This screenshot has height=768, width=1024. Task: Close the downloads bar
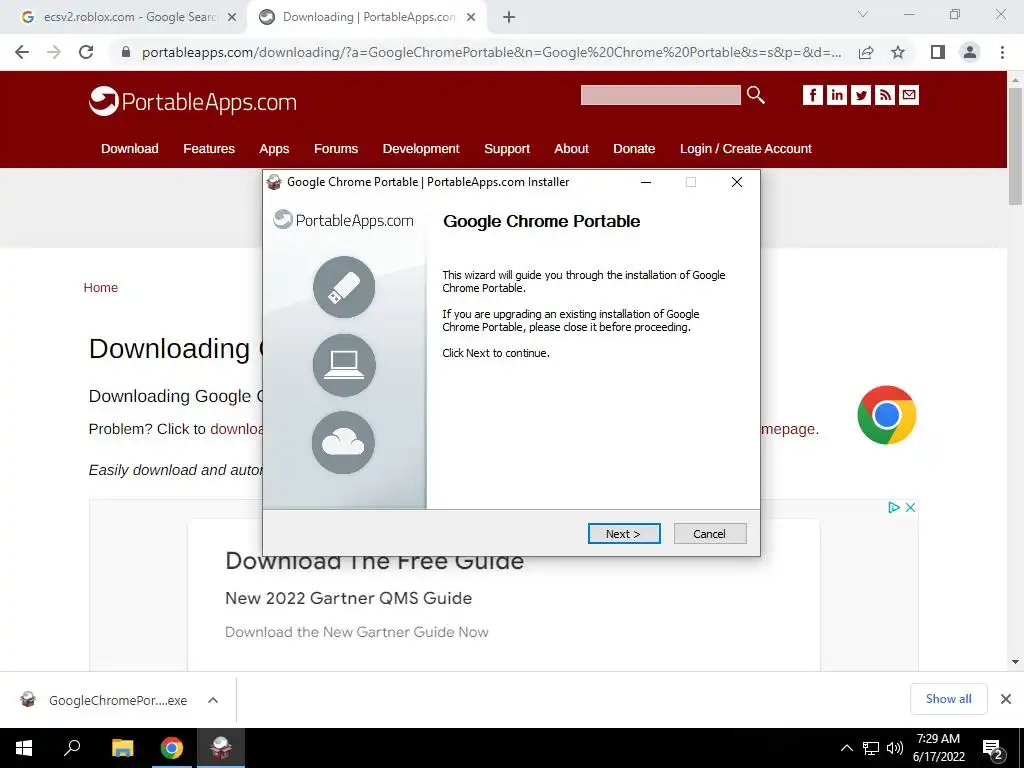pyautogui.click(x=1006, y=699)
